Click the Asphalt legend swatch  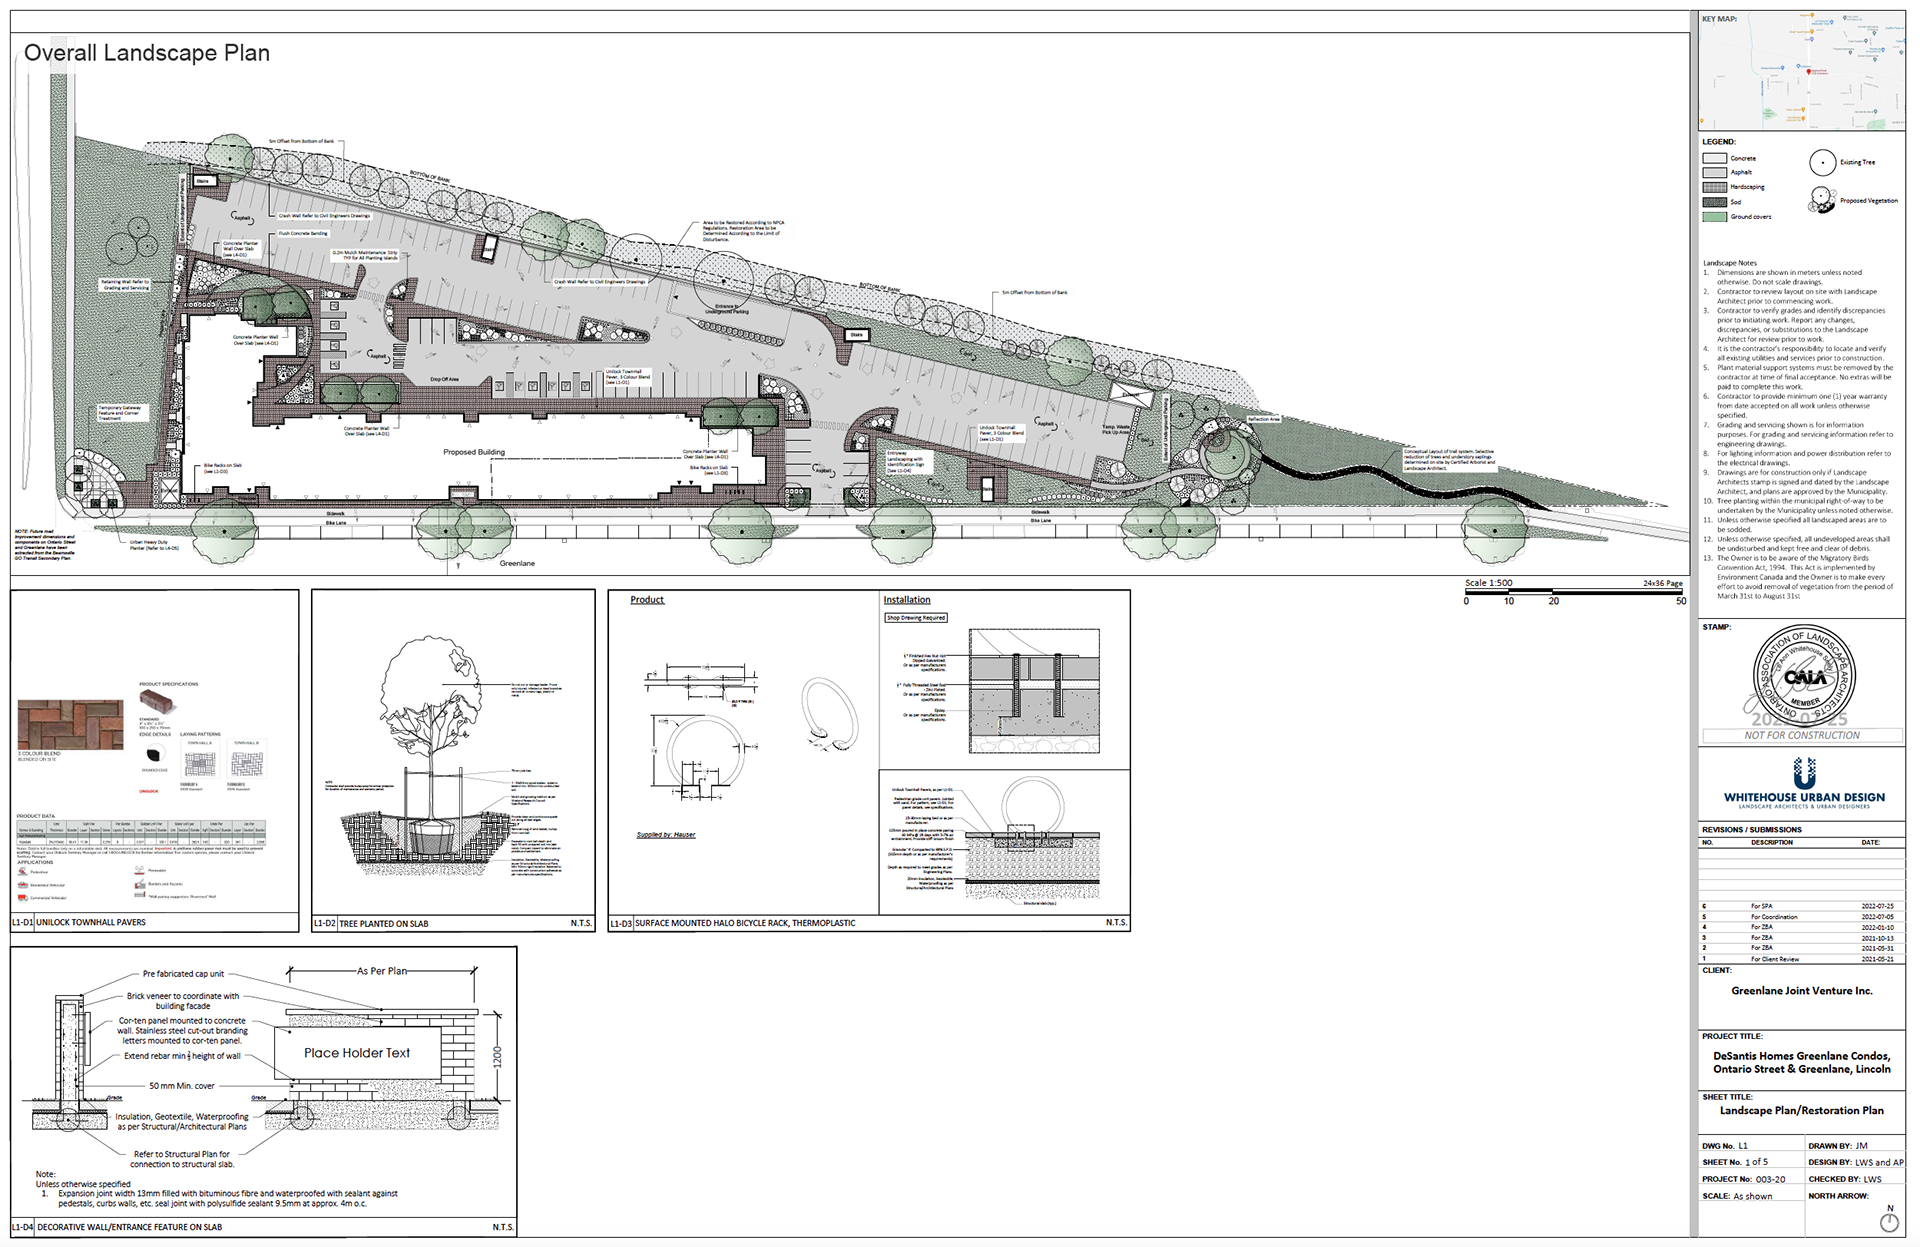pos(1714,172)
